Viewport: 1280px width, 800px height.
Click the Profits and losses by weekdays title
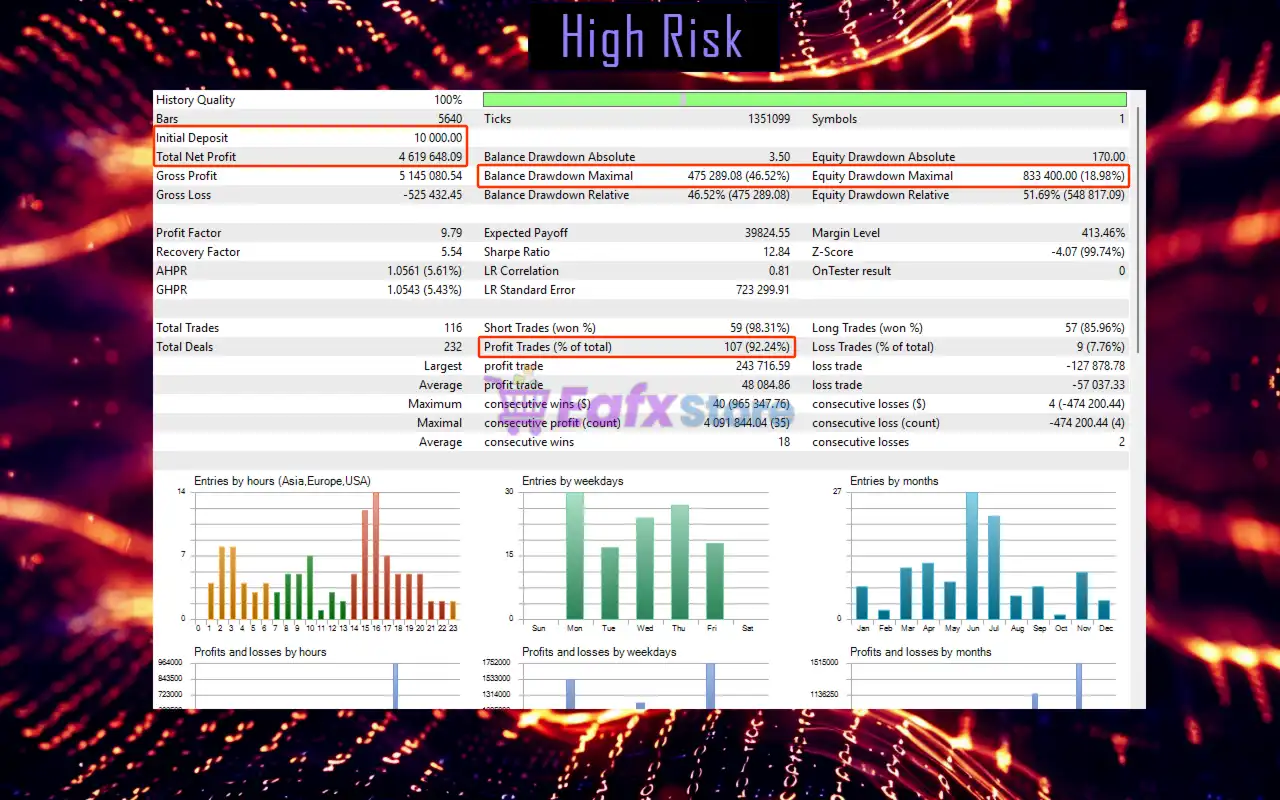tap(599, 652)
